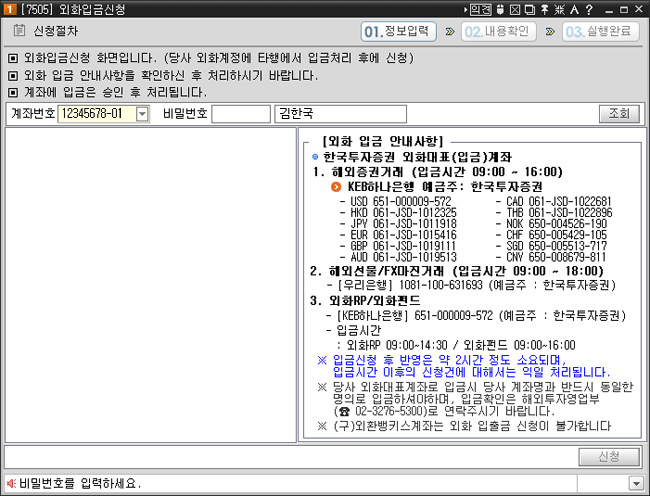650x496 pixels.
Task: Click the CAD 061-JSD-1022681 account line
Action: [x=554, y=201]
